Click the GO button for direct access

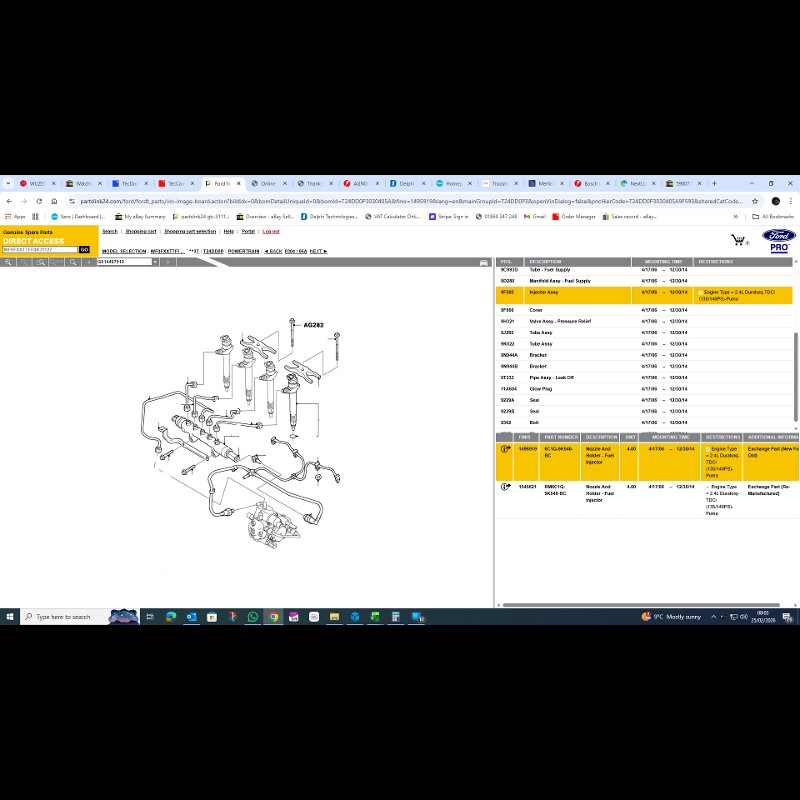point(84,250)
